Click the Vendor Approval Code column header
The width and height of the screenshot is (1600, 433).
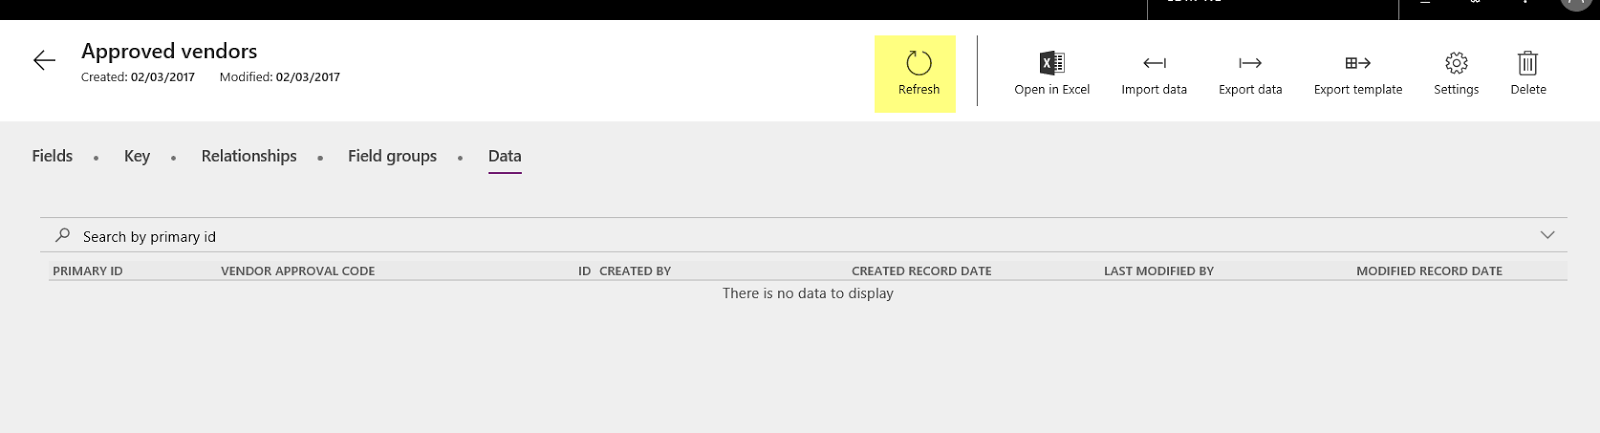click(298, 271)
